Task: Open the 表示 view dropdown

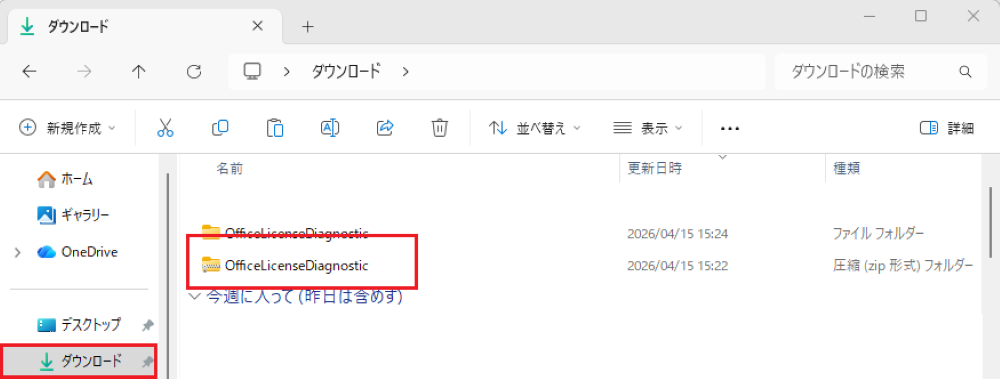Action: [647, 128]
